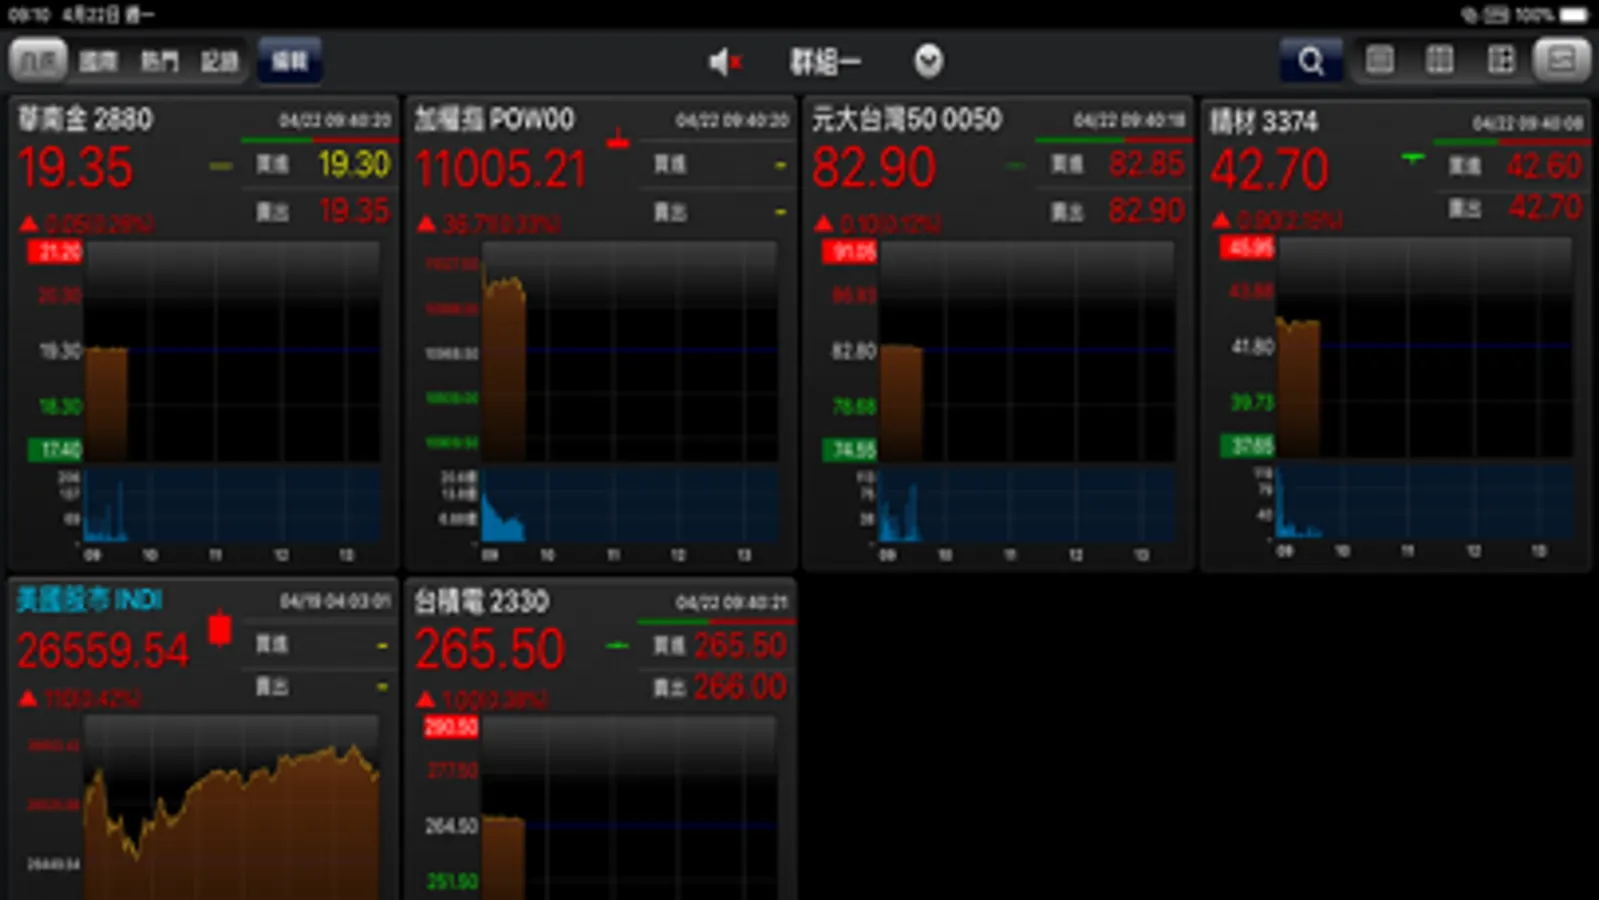
Task: Click the 11005.21 index value
Action: tap(501, 168)
